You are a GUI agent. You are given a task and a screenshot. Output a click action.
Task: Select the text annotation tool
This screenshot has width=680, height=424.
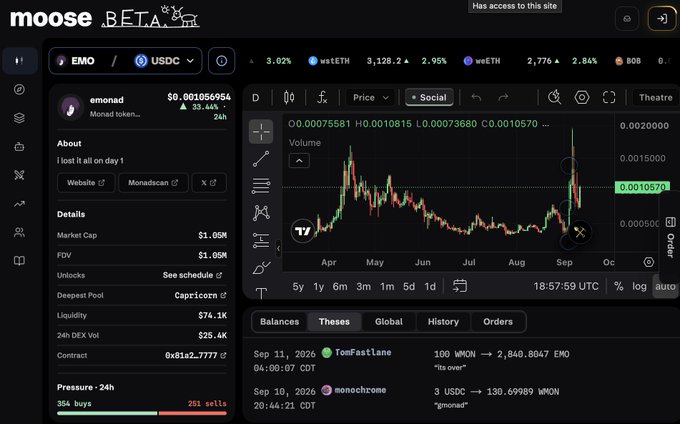[x=261, y=293]
